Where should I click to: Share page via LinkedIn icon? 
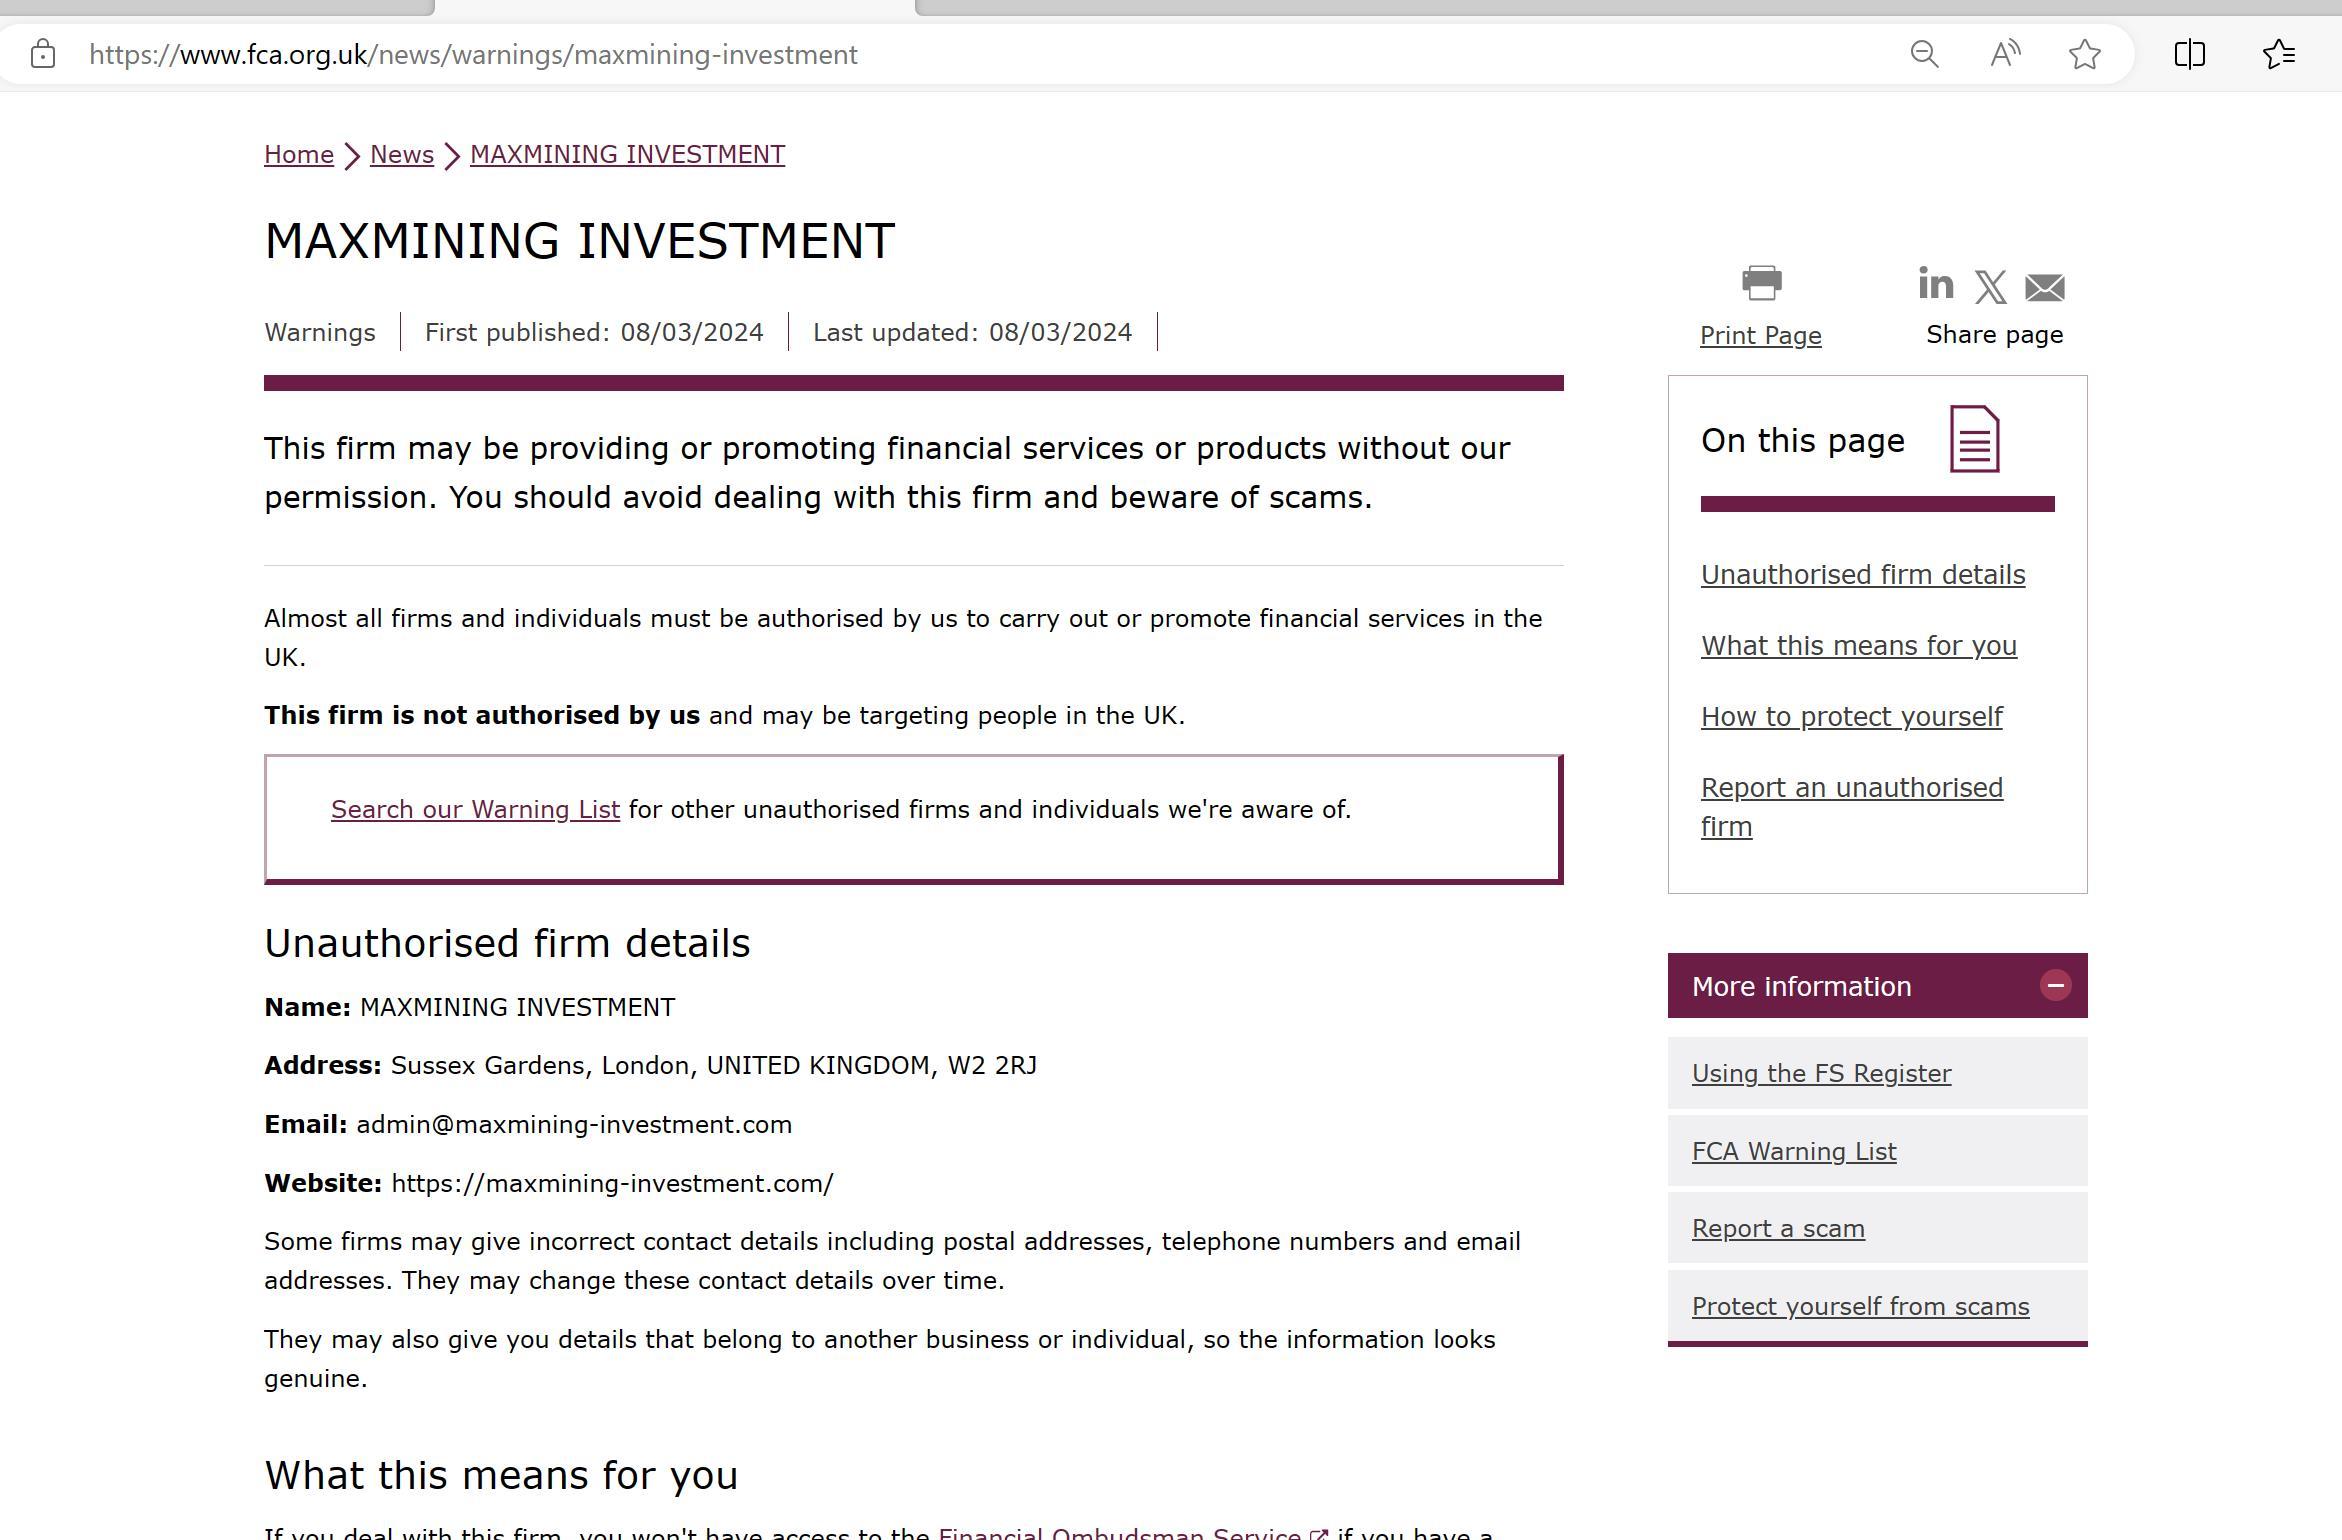coord(1935,284)
